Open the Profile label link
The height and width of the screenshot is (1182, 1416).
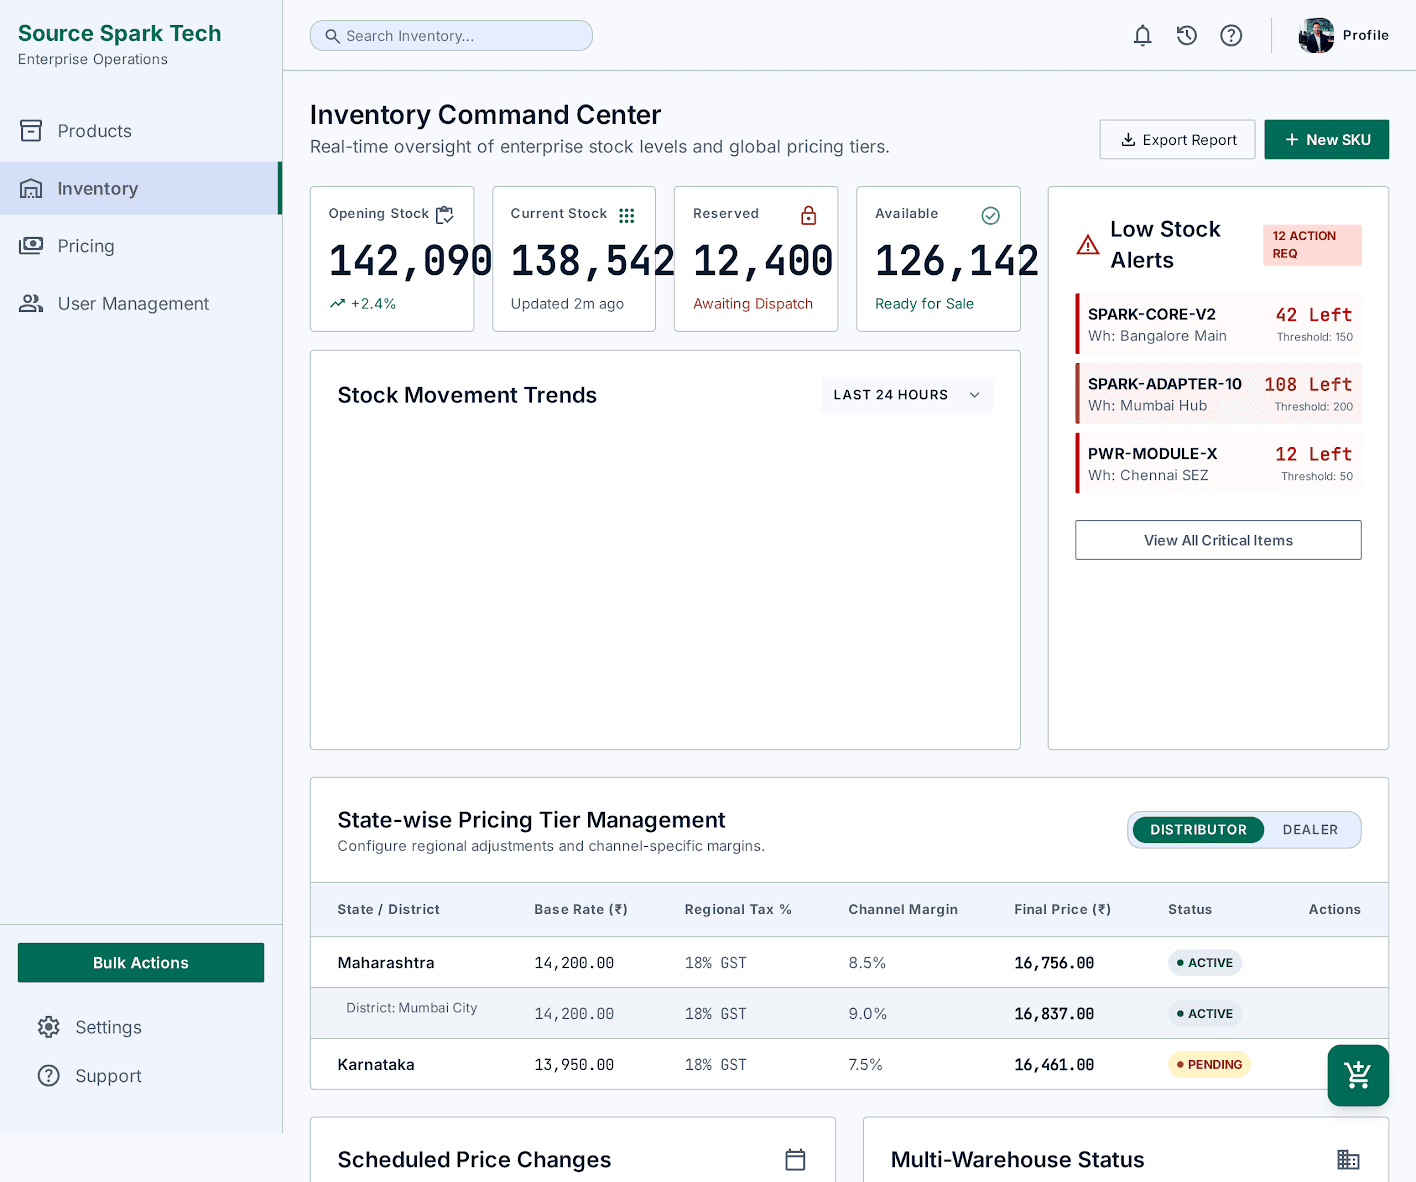coord(1366,35)
